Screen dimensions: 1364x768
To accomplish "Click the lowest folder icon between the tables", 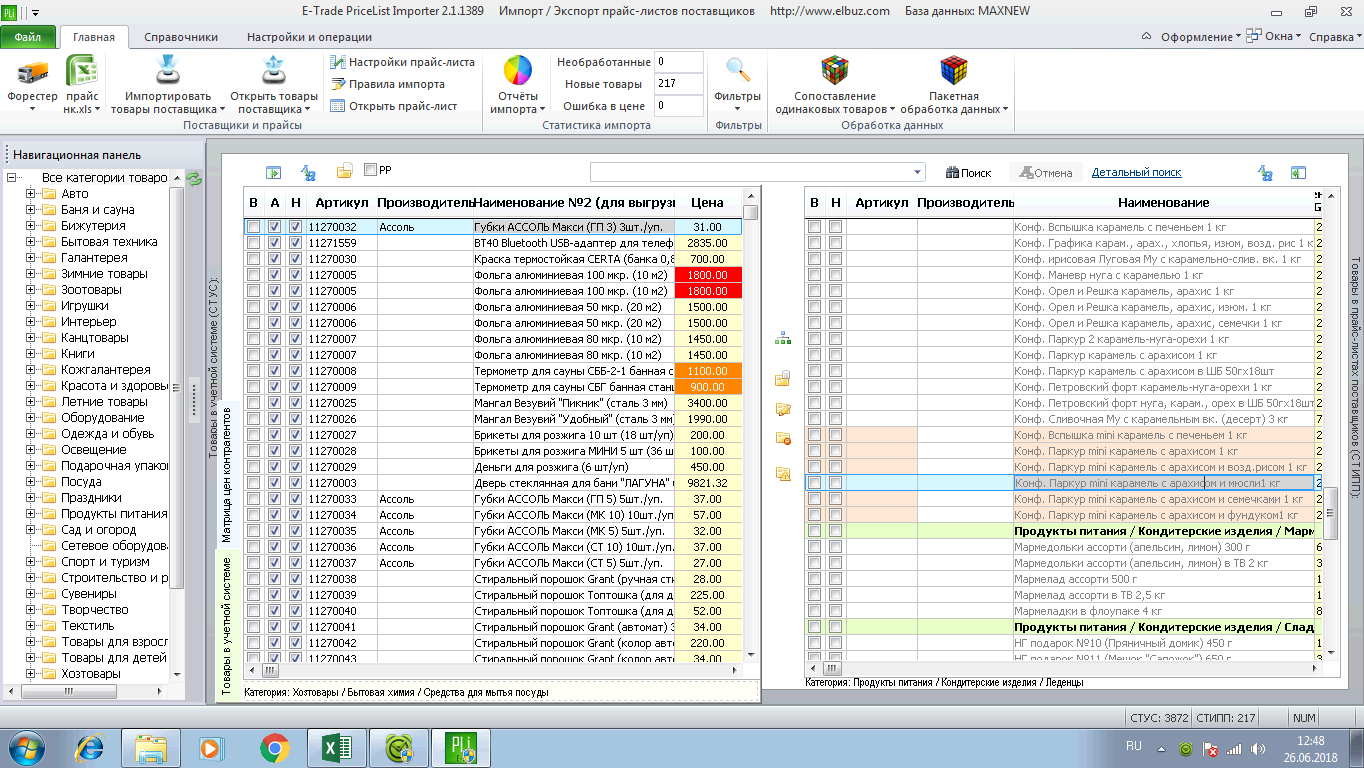I will 783,474.
